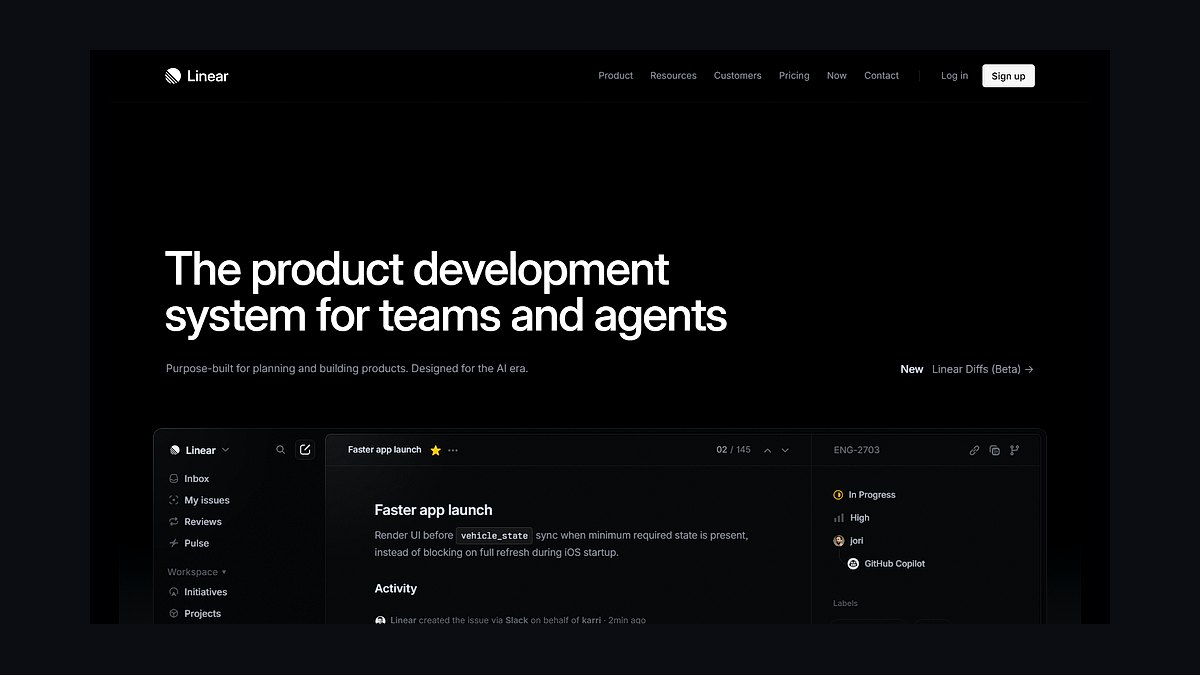Select My issues in the sidebar
This screenshot has width=1200, height=675.
pos(199,500)
